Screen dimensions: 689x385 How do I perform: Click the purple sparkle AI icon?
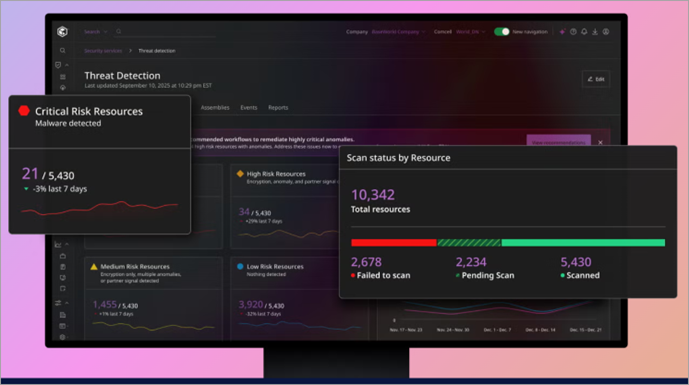click(562, 32)
